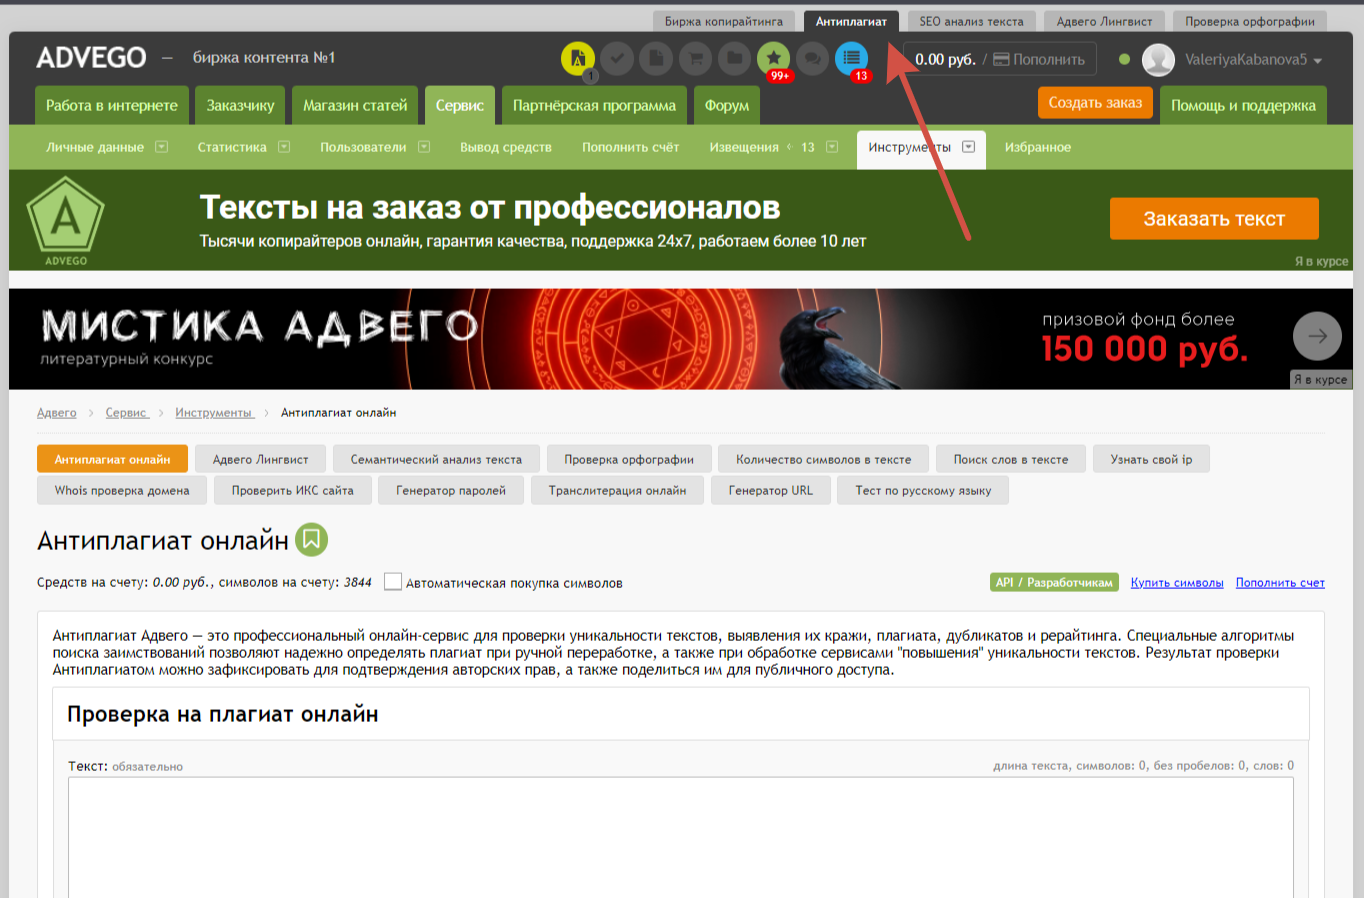Click the grey page icon in header

[656, 59]
